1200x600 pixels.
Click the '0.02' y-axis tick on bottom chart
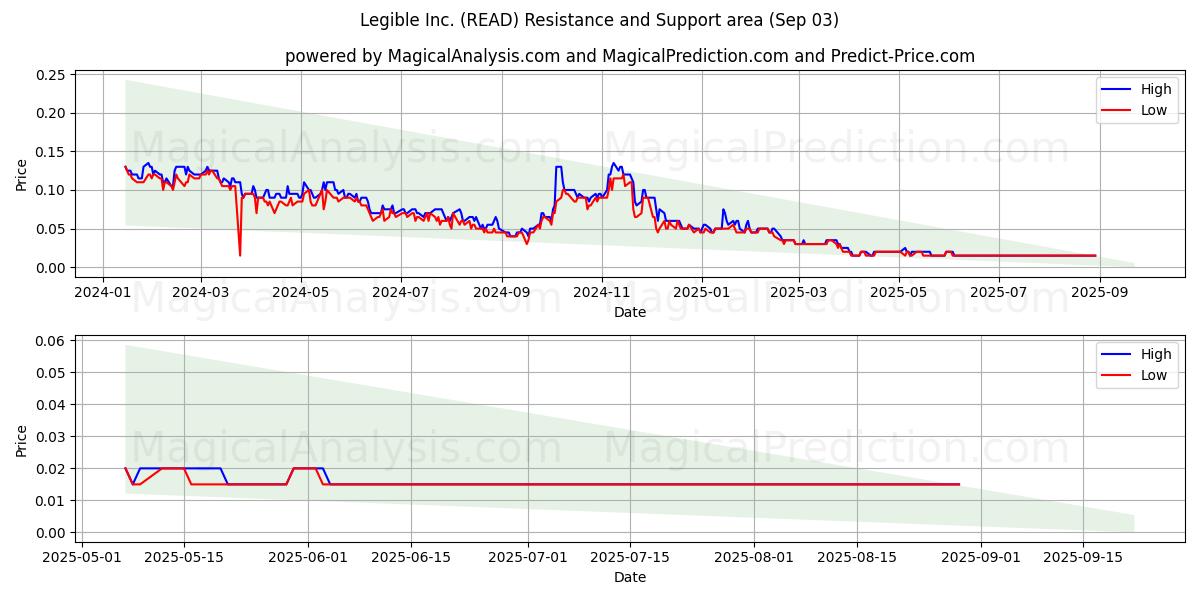(51, 469)
